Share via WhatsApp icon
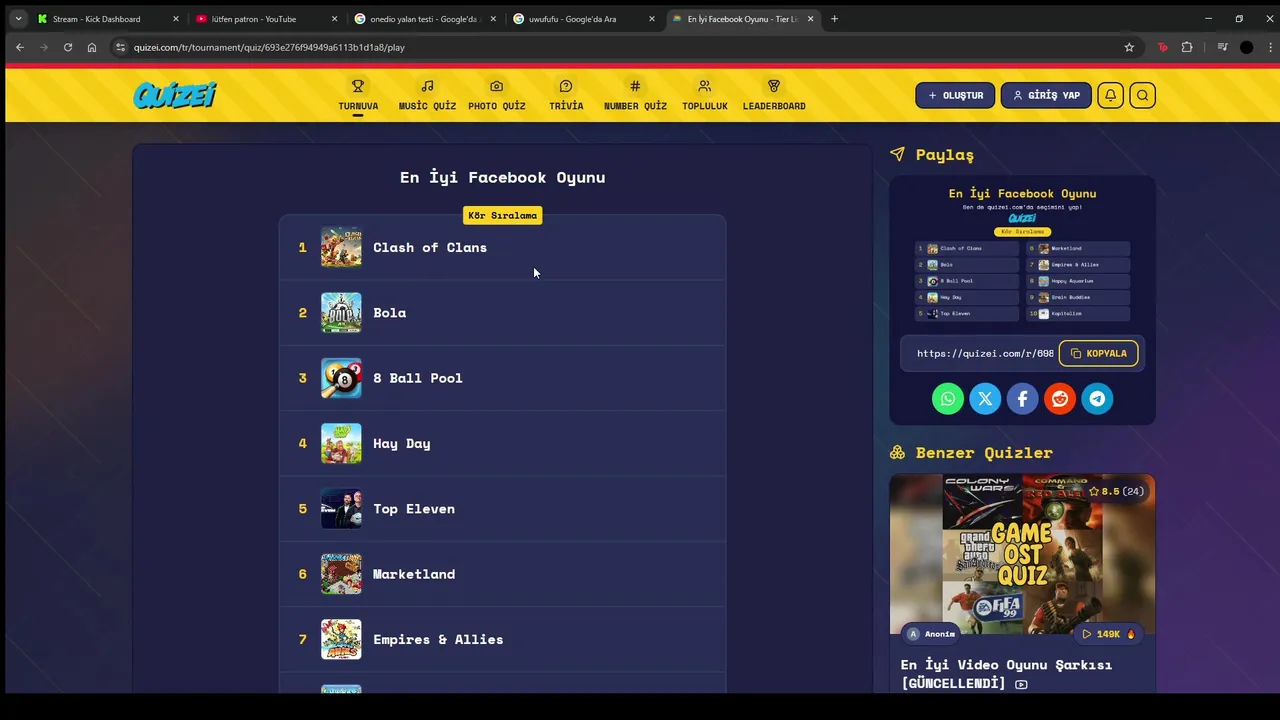Viewport: 1280px width, 720px height. [948, 398]
